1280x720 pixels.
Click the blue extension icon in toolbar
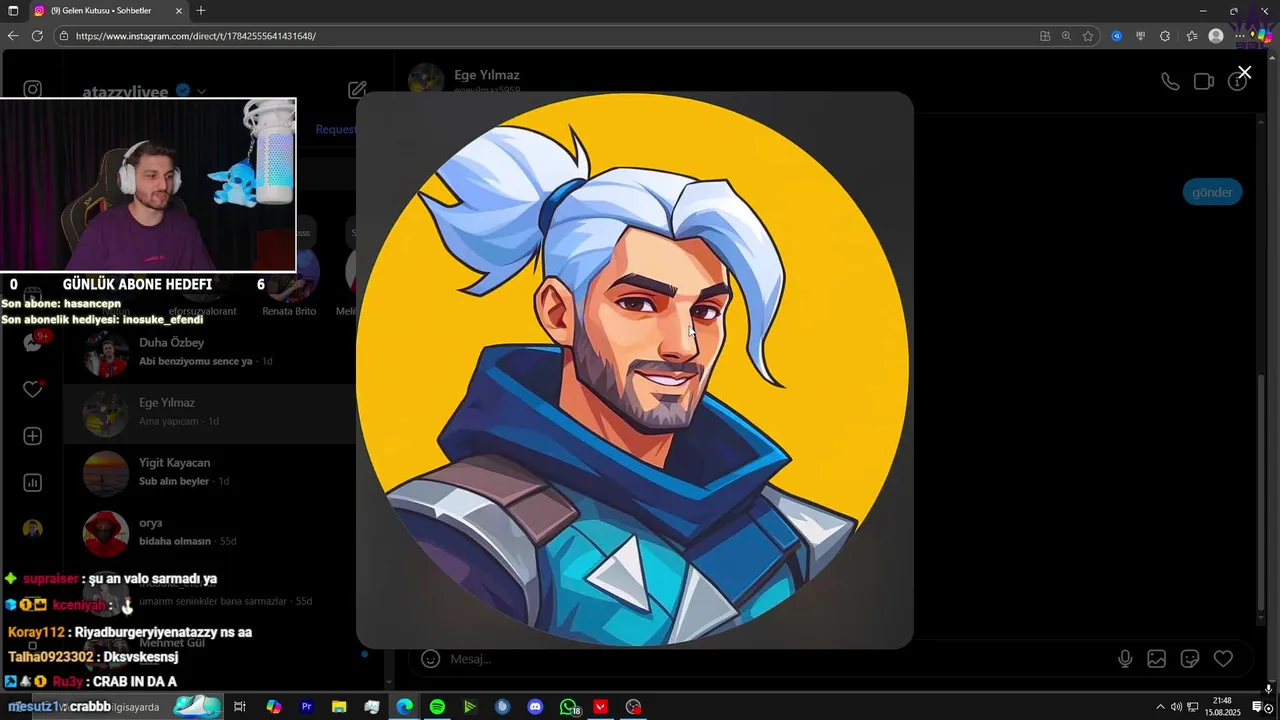[x=1117, y=36]
